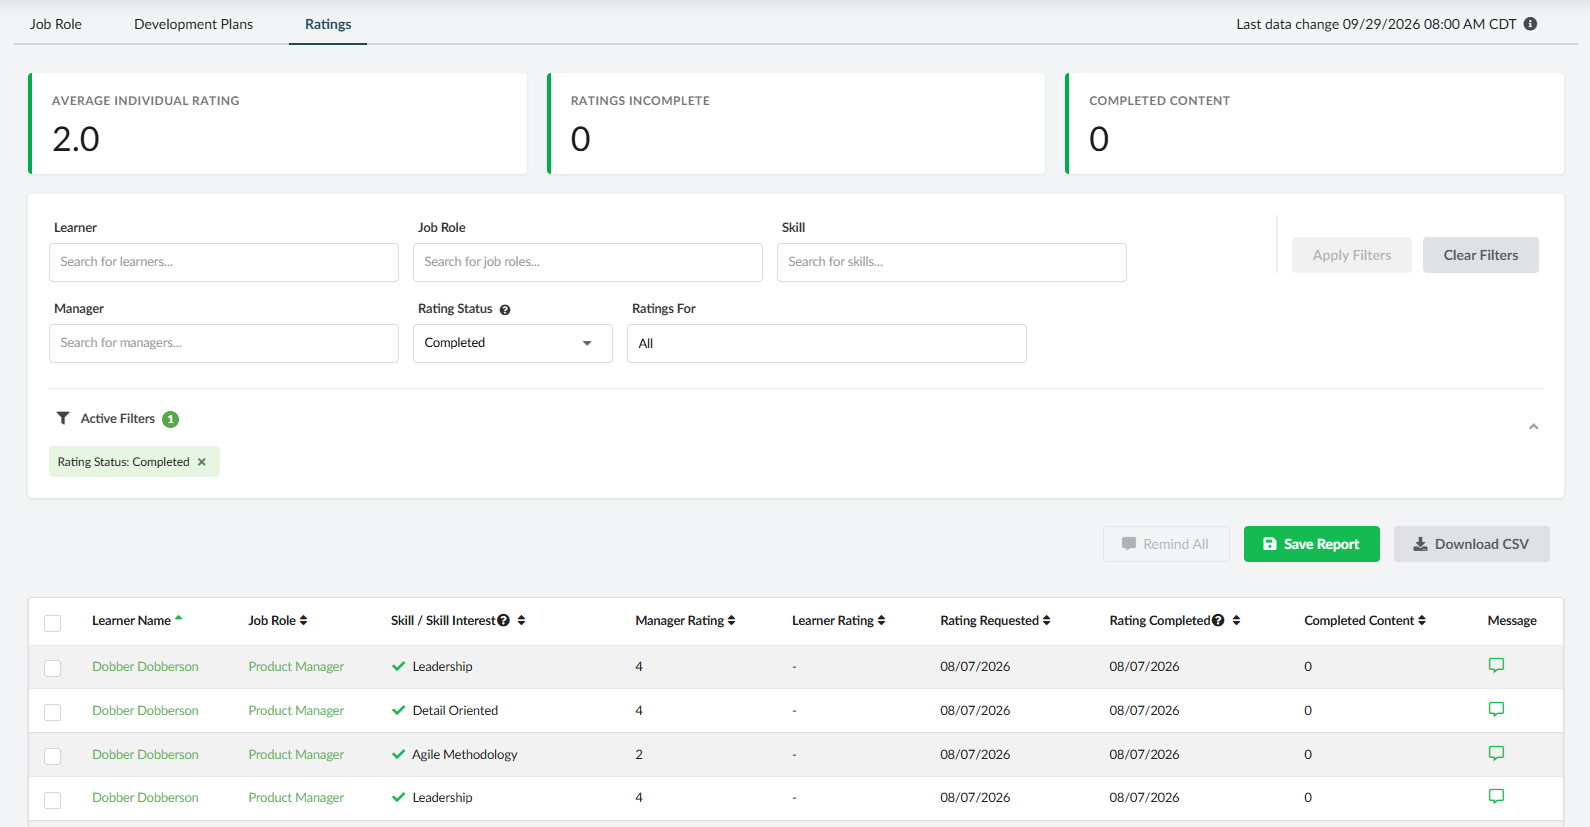Click the Detail Oriented skill name
This screenshot has height=827, width=1590.
point(455,710)
